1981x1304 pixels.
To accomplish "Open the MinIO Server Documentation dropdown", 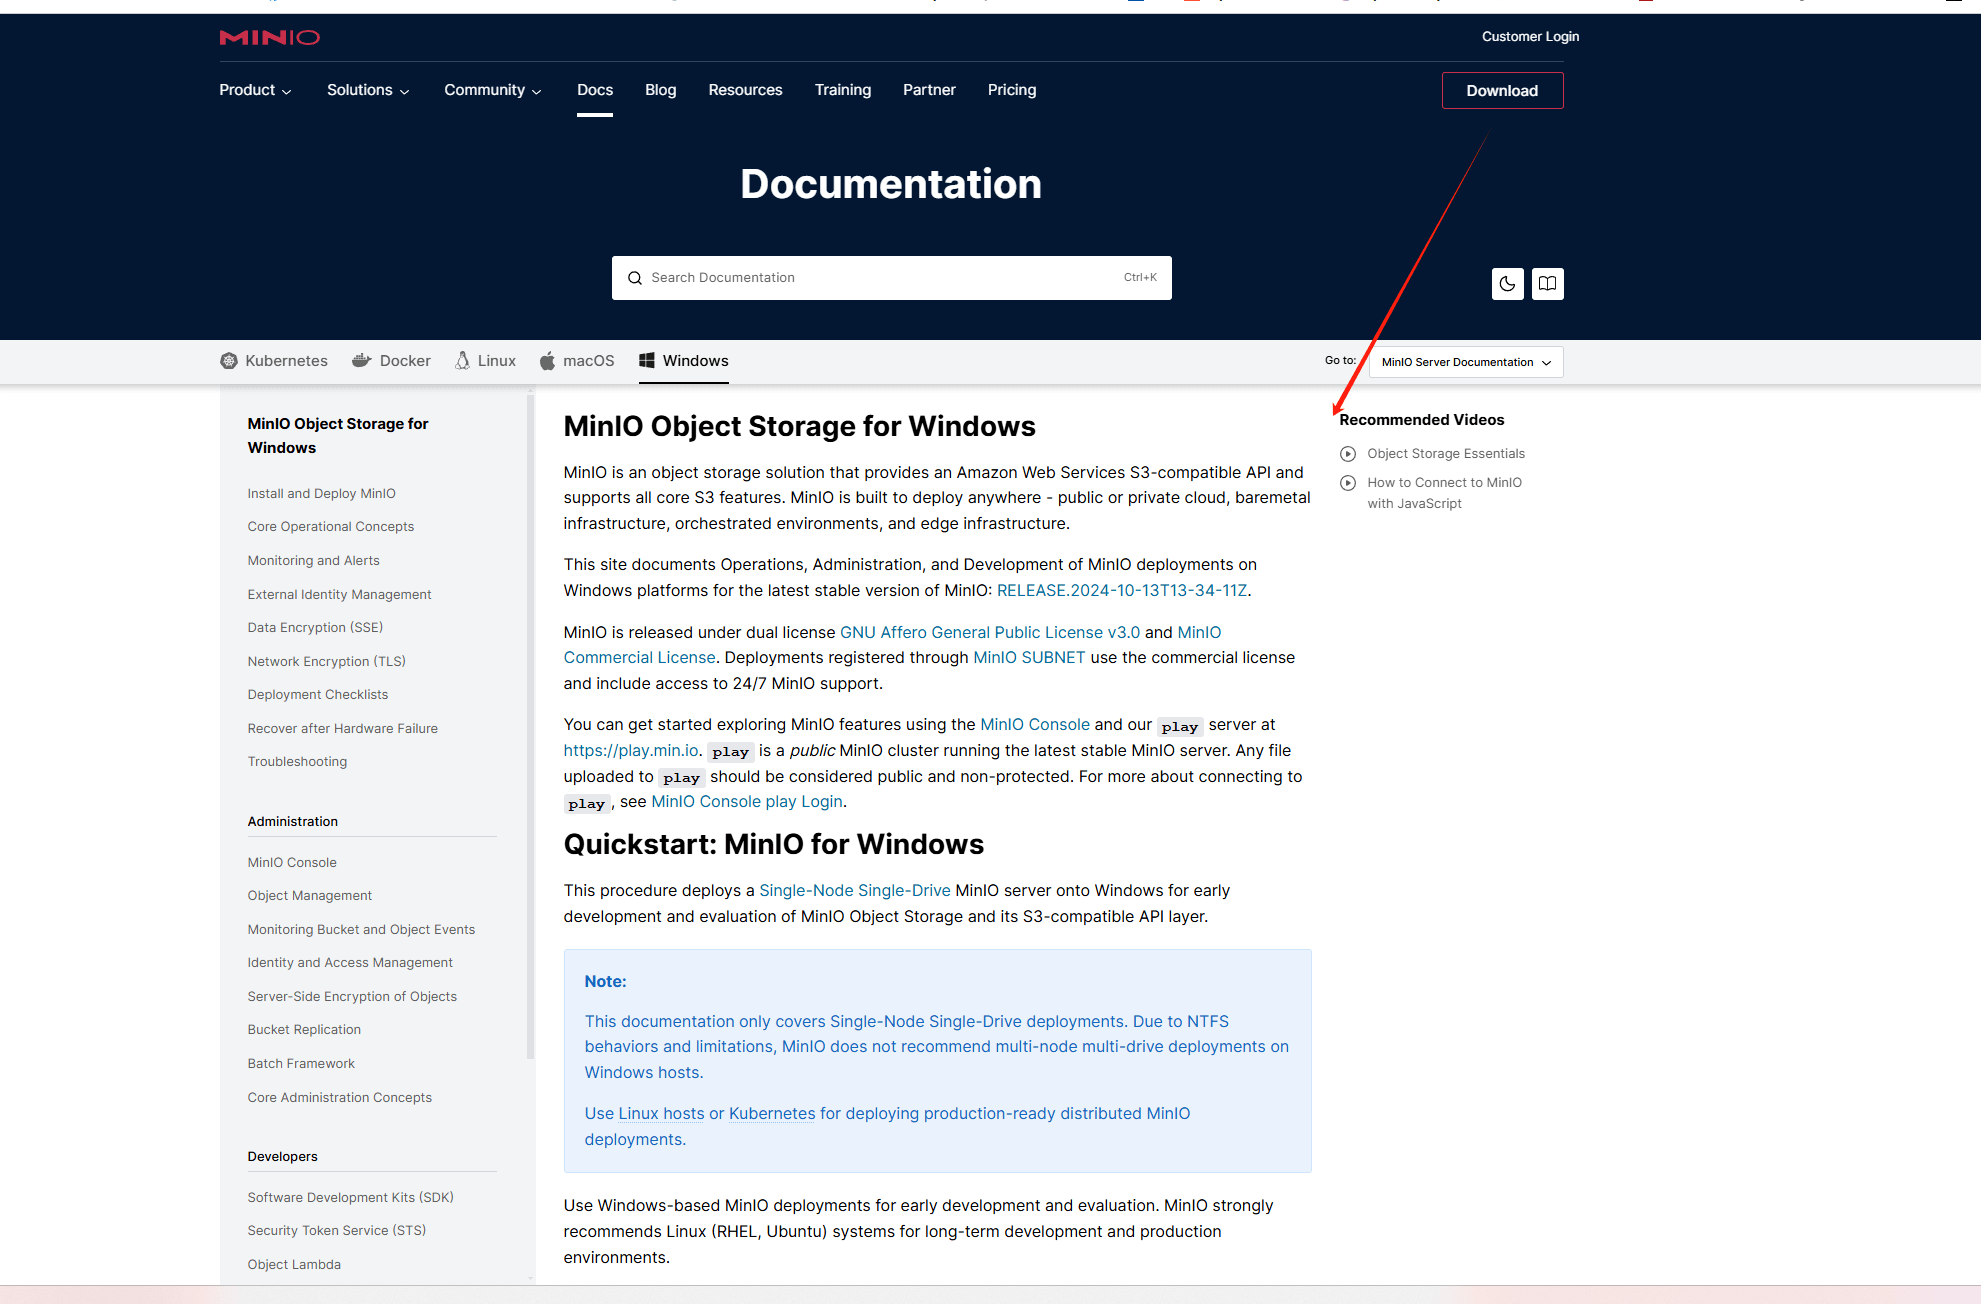I will click(1466, 362).
